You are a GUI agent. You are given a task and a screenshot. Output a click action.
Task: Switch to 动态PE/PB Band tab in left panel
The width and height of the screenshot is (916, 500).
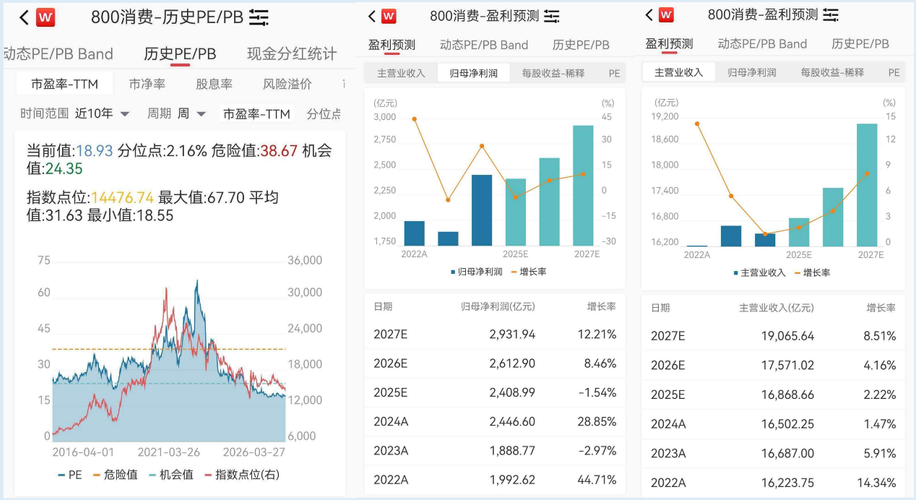tap(58, 54)
